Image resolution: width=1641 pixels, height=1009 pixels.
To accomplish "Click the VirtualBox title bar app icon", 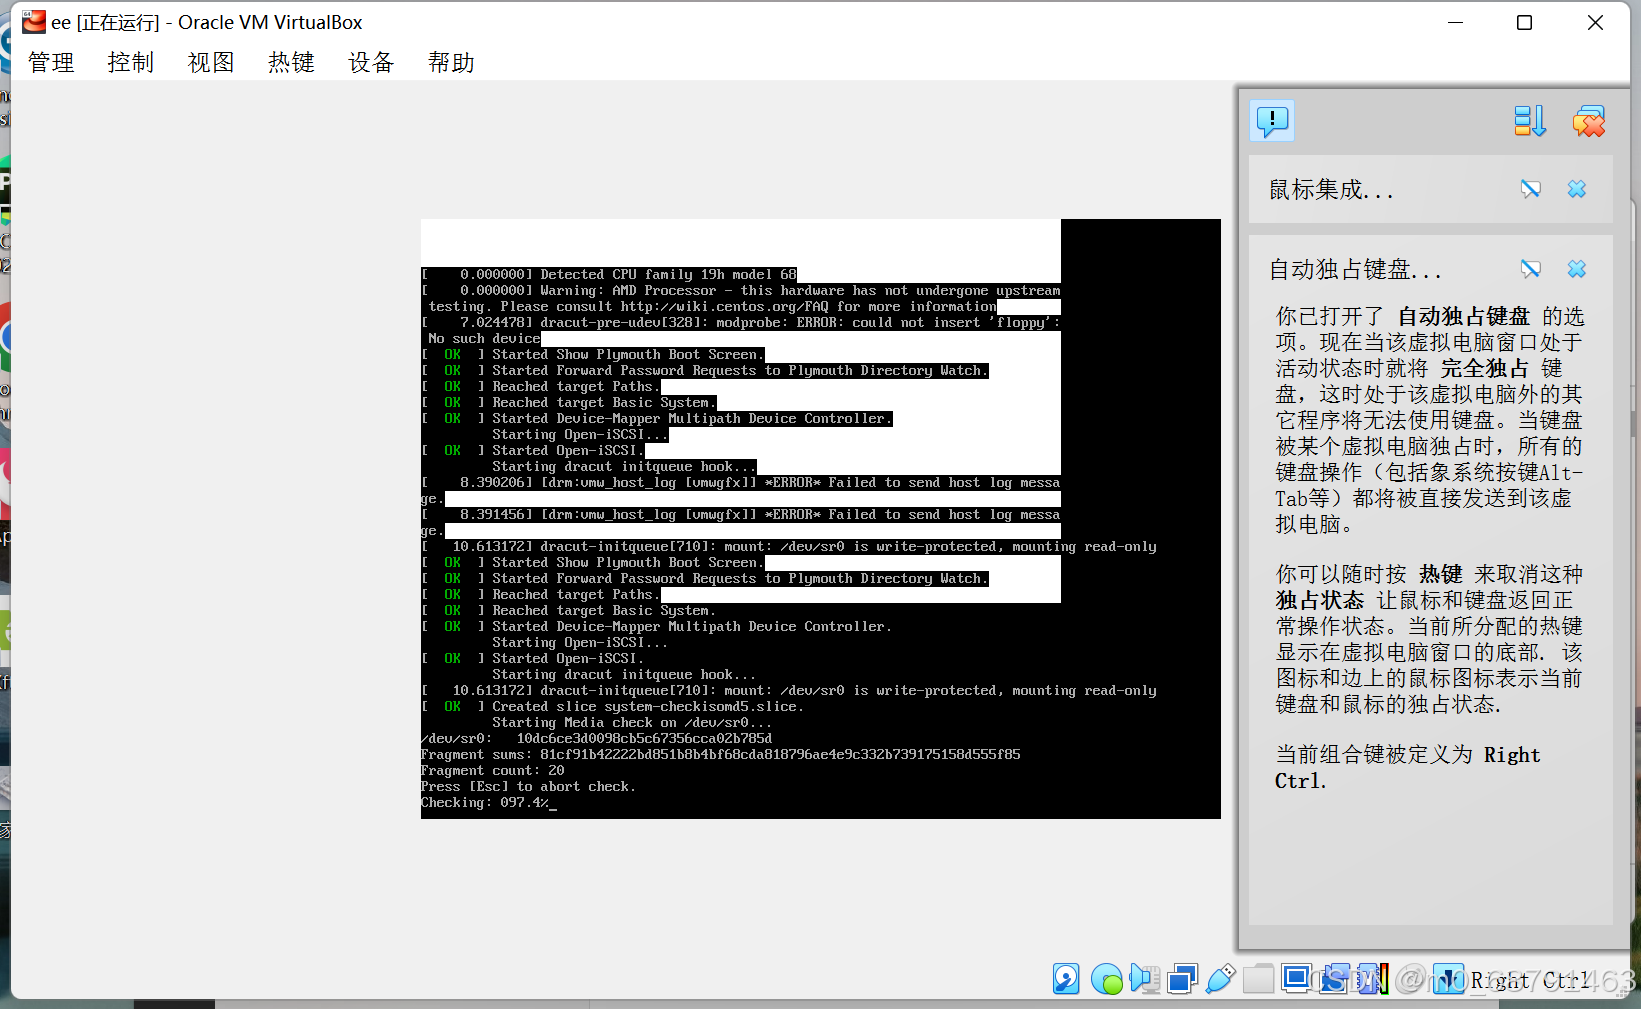I will pyautogui.click(x=34, y=22).
